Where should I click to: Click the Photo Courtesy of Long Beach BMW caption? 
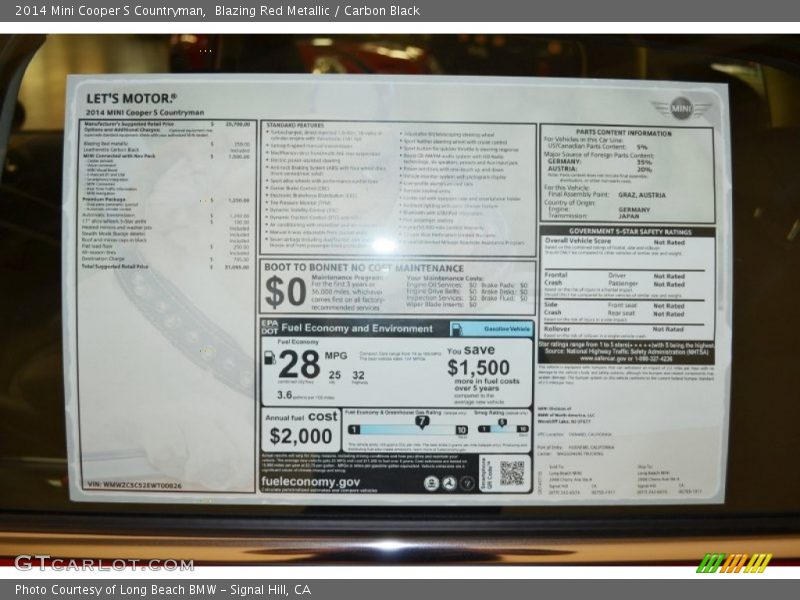[163, 590]
